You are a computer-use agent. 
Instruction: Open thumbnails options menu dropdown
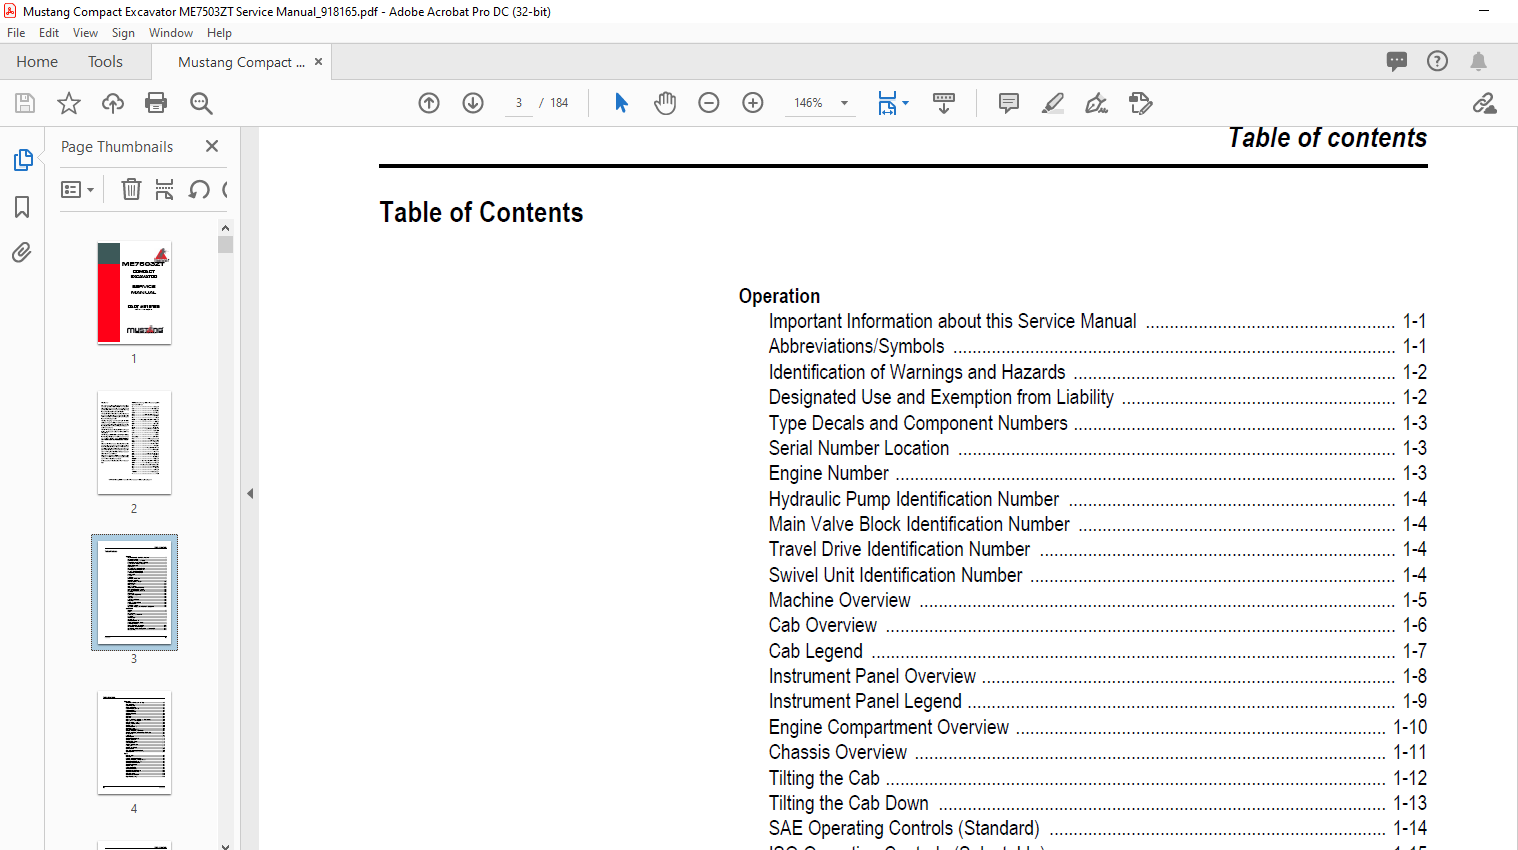click(77, 189)
